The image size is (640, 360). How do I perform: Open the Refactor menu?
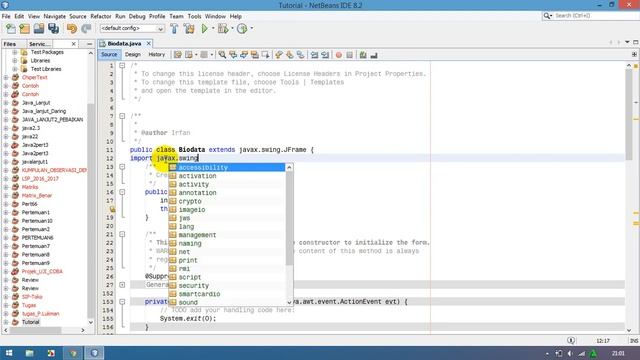(101, 16)
